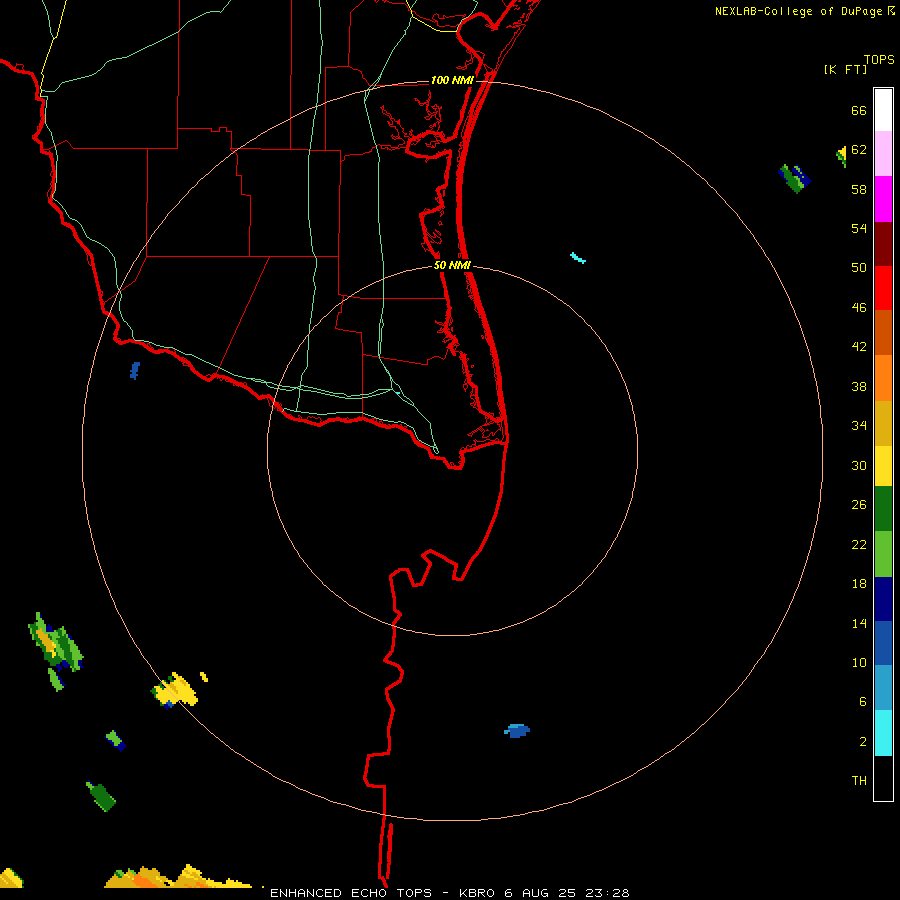The width and height of the screenshot is (900, 900).
Task: Click the legend value 6
Action: coord(863,702)
